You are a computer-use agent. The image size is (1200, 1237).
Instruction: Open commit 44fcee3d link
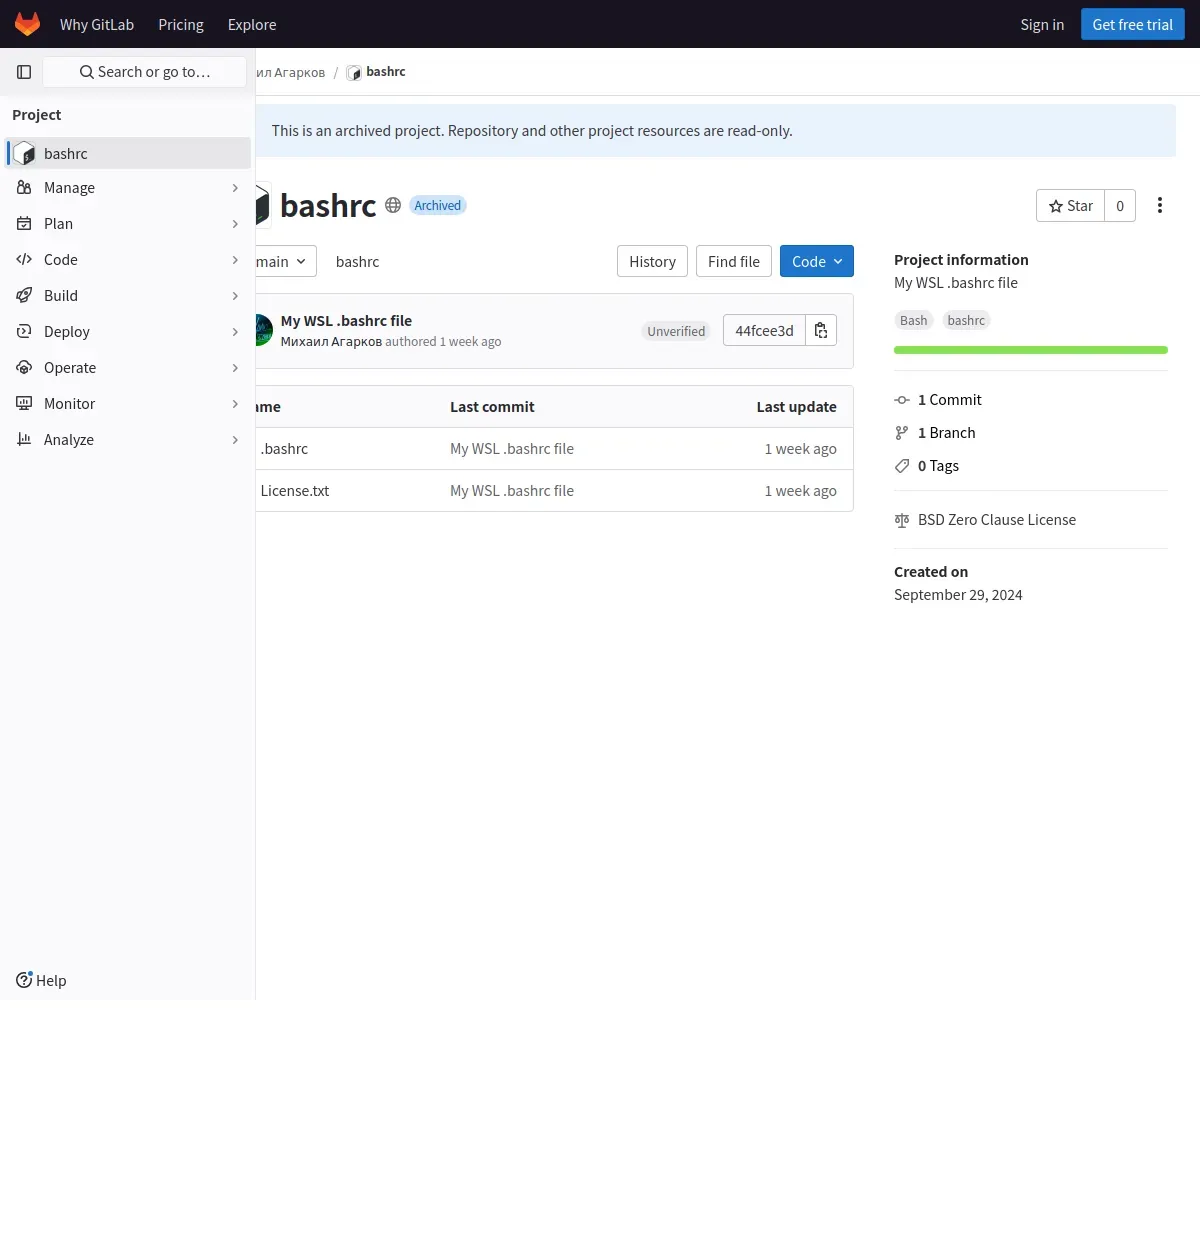pos(764,330)
